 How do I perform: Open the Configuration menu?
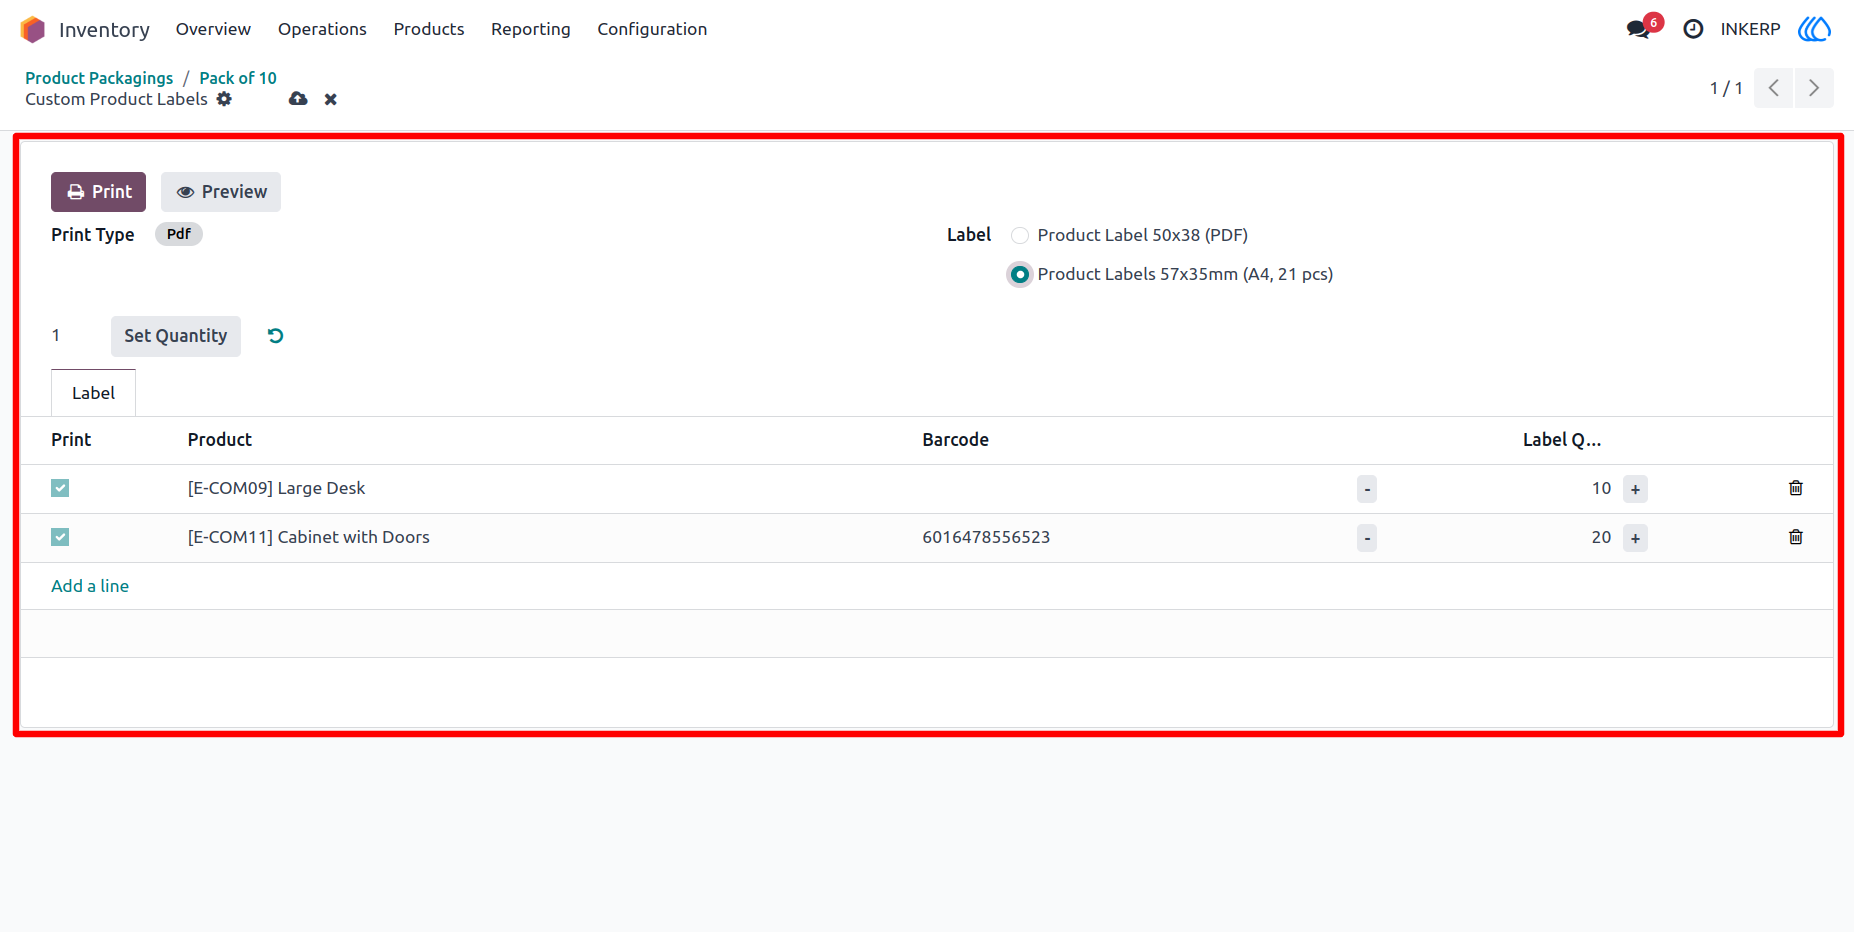pos(652,29)
